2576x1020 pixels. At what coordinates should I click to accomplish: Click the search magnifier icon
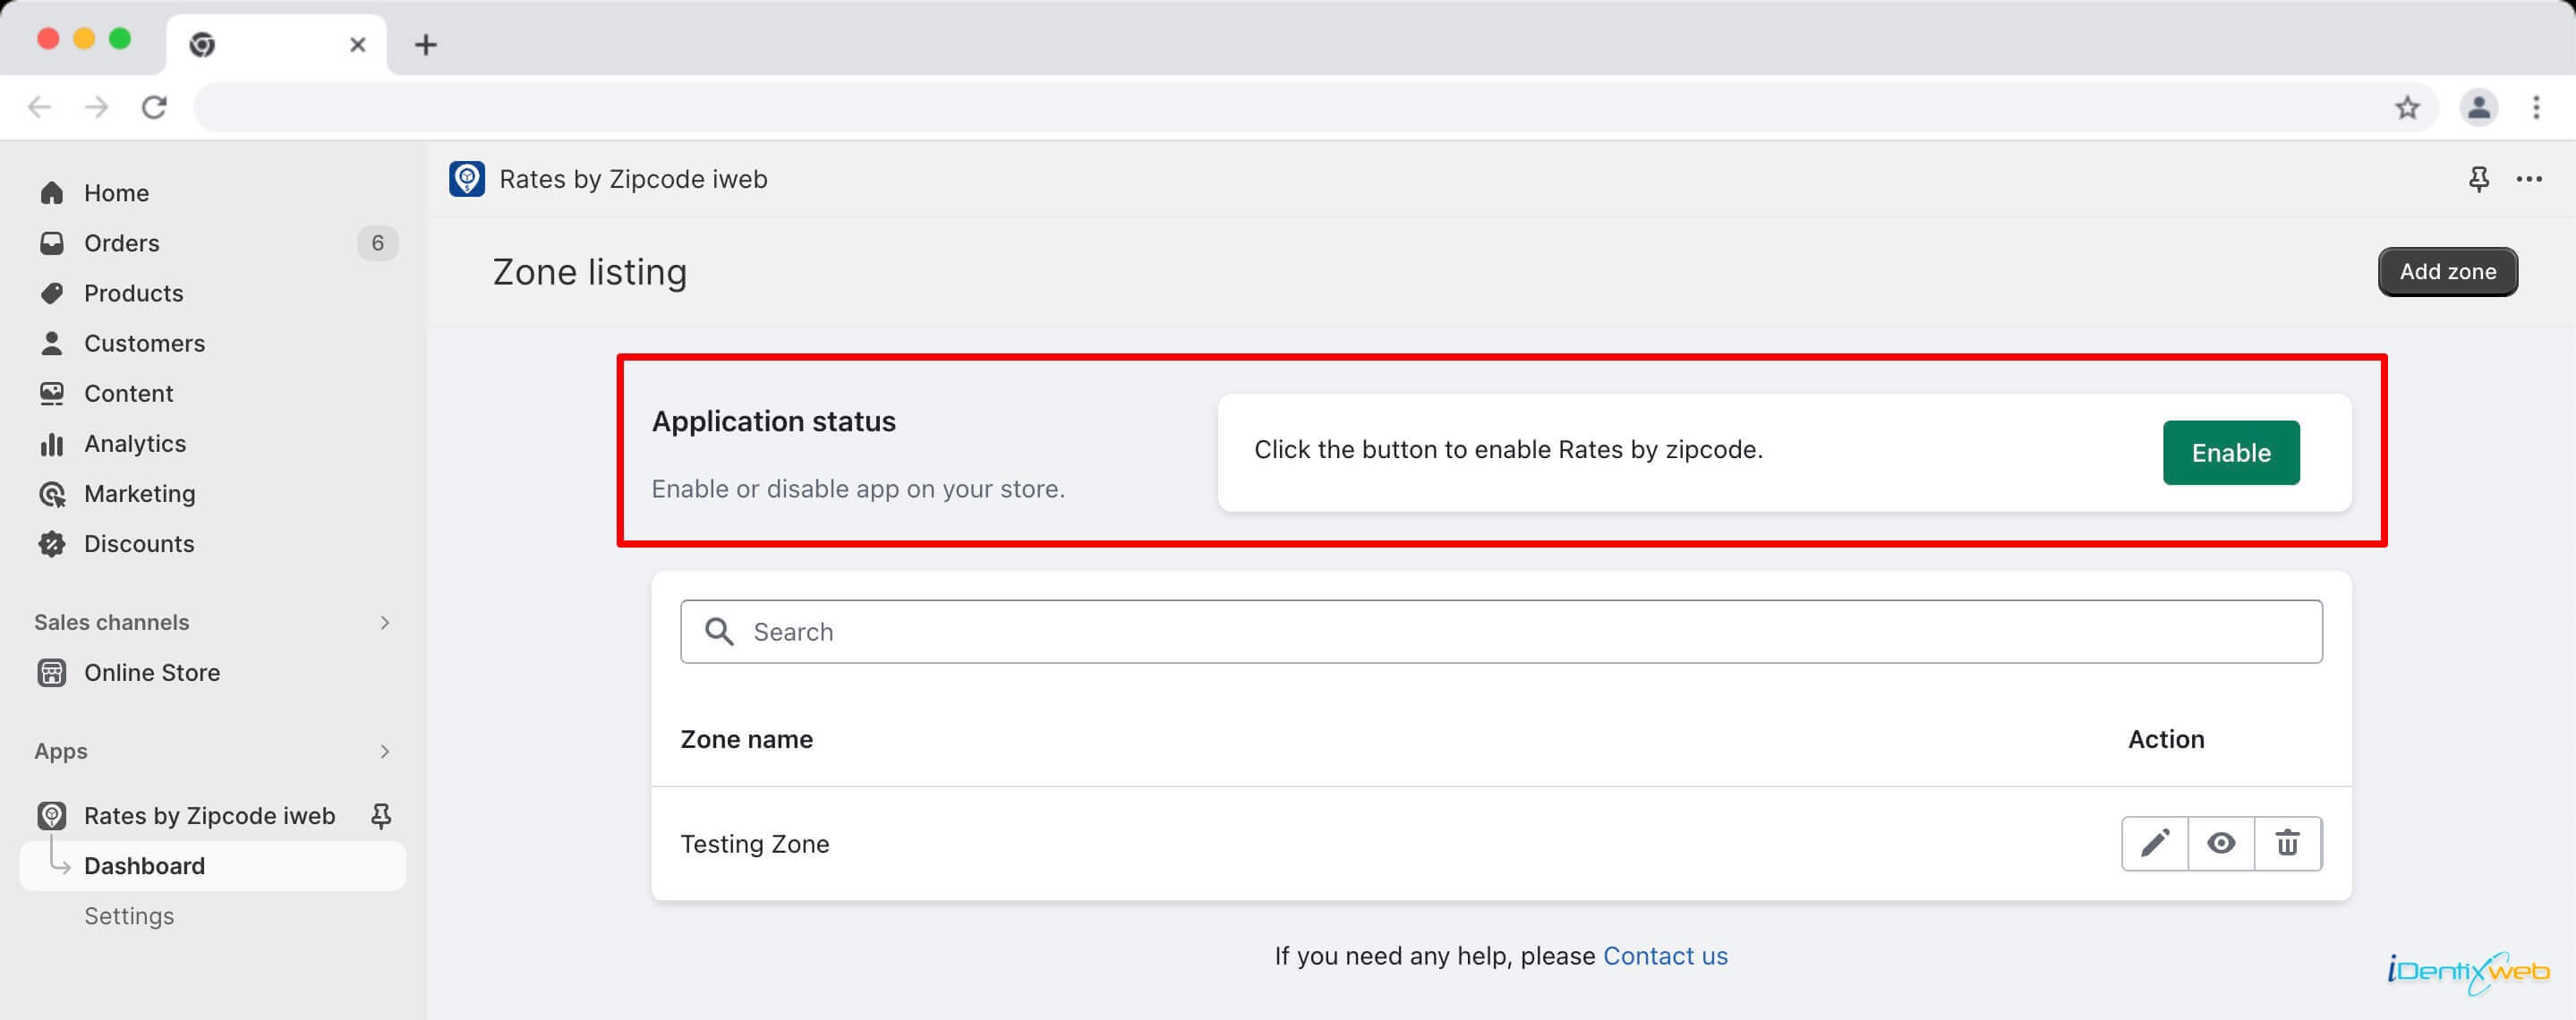point(719,631)
